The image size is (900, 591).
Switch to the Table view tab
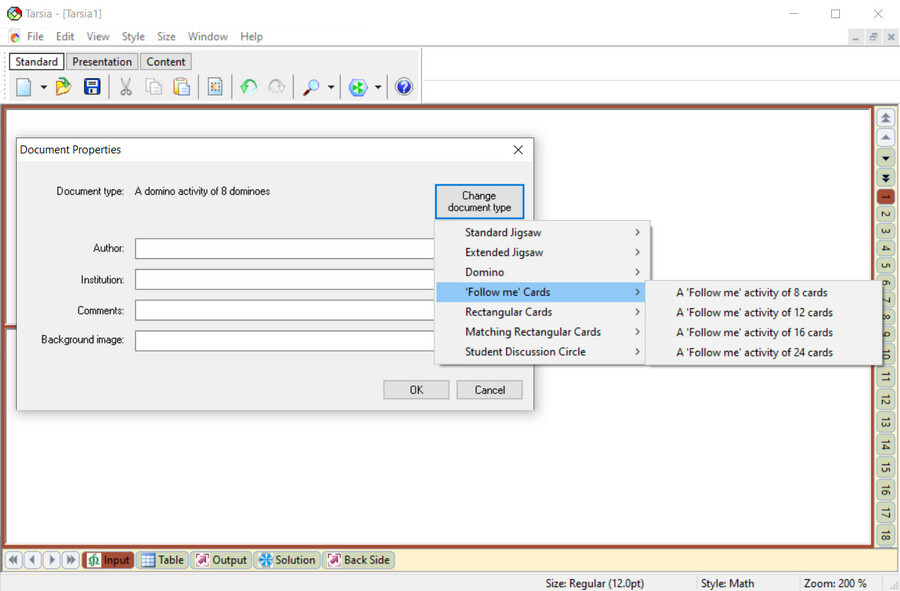click(x=162, y=560)
